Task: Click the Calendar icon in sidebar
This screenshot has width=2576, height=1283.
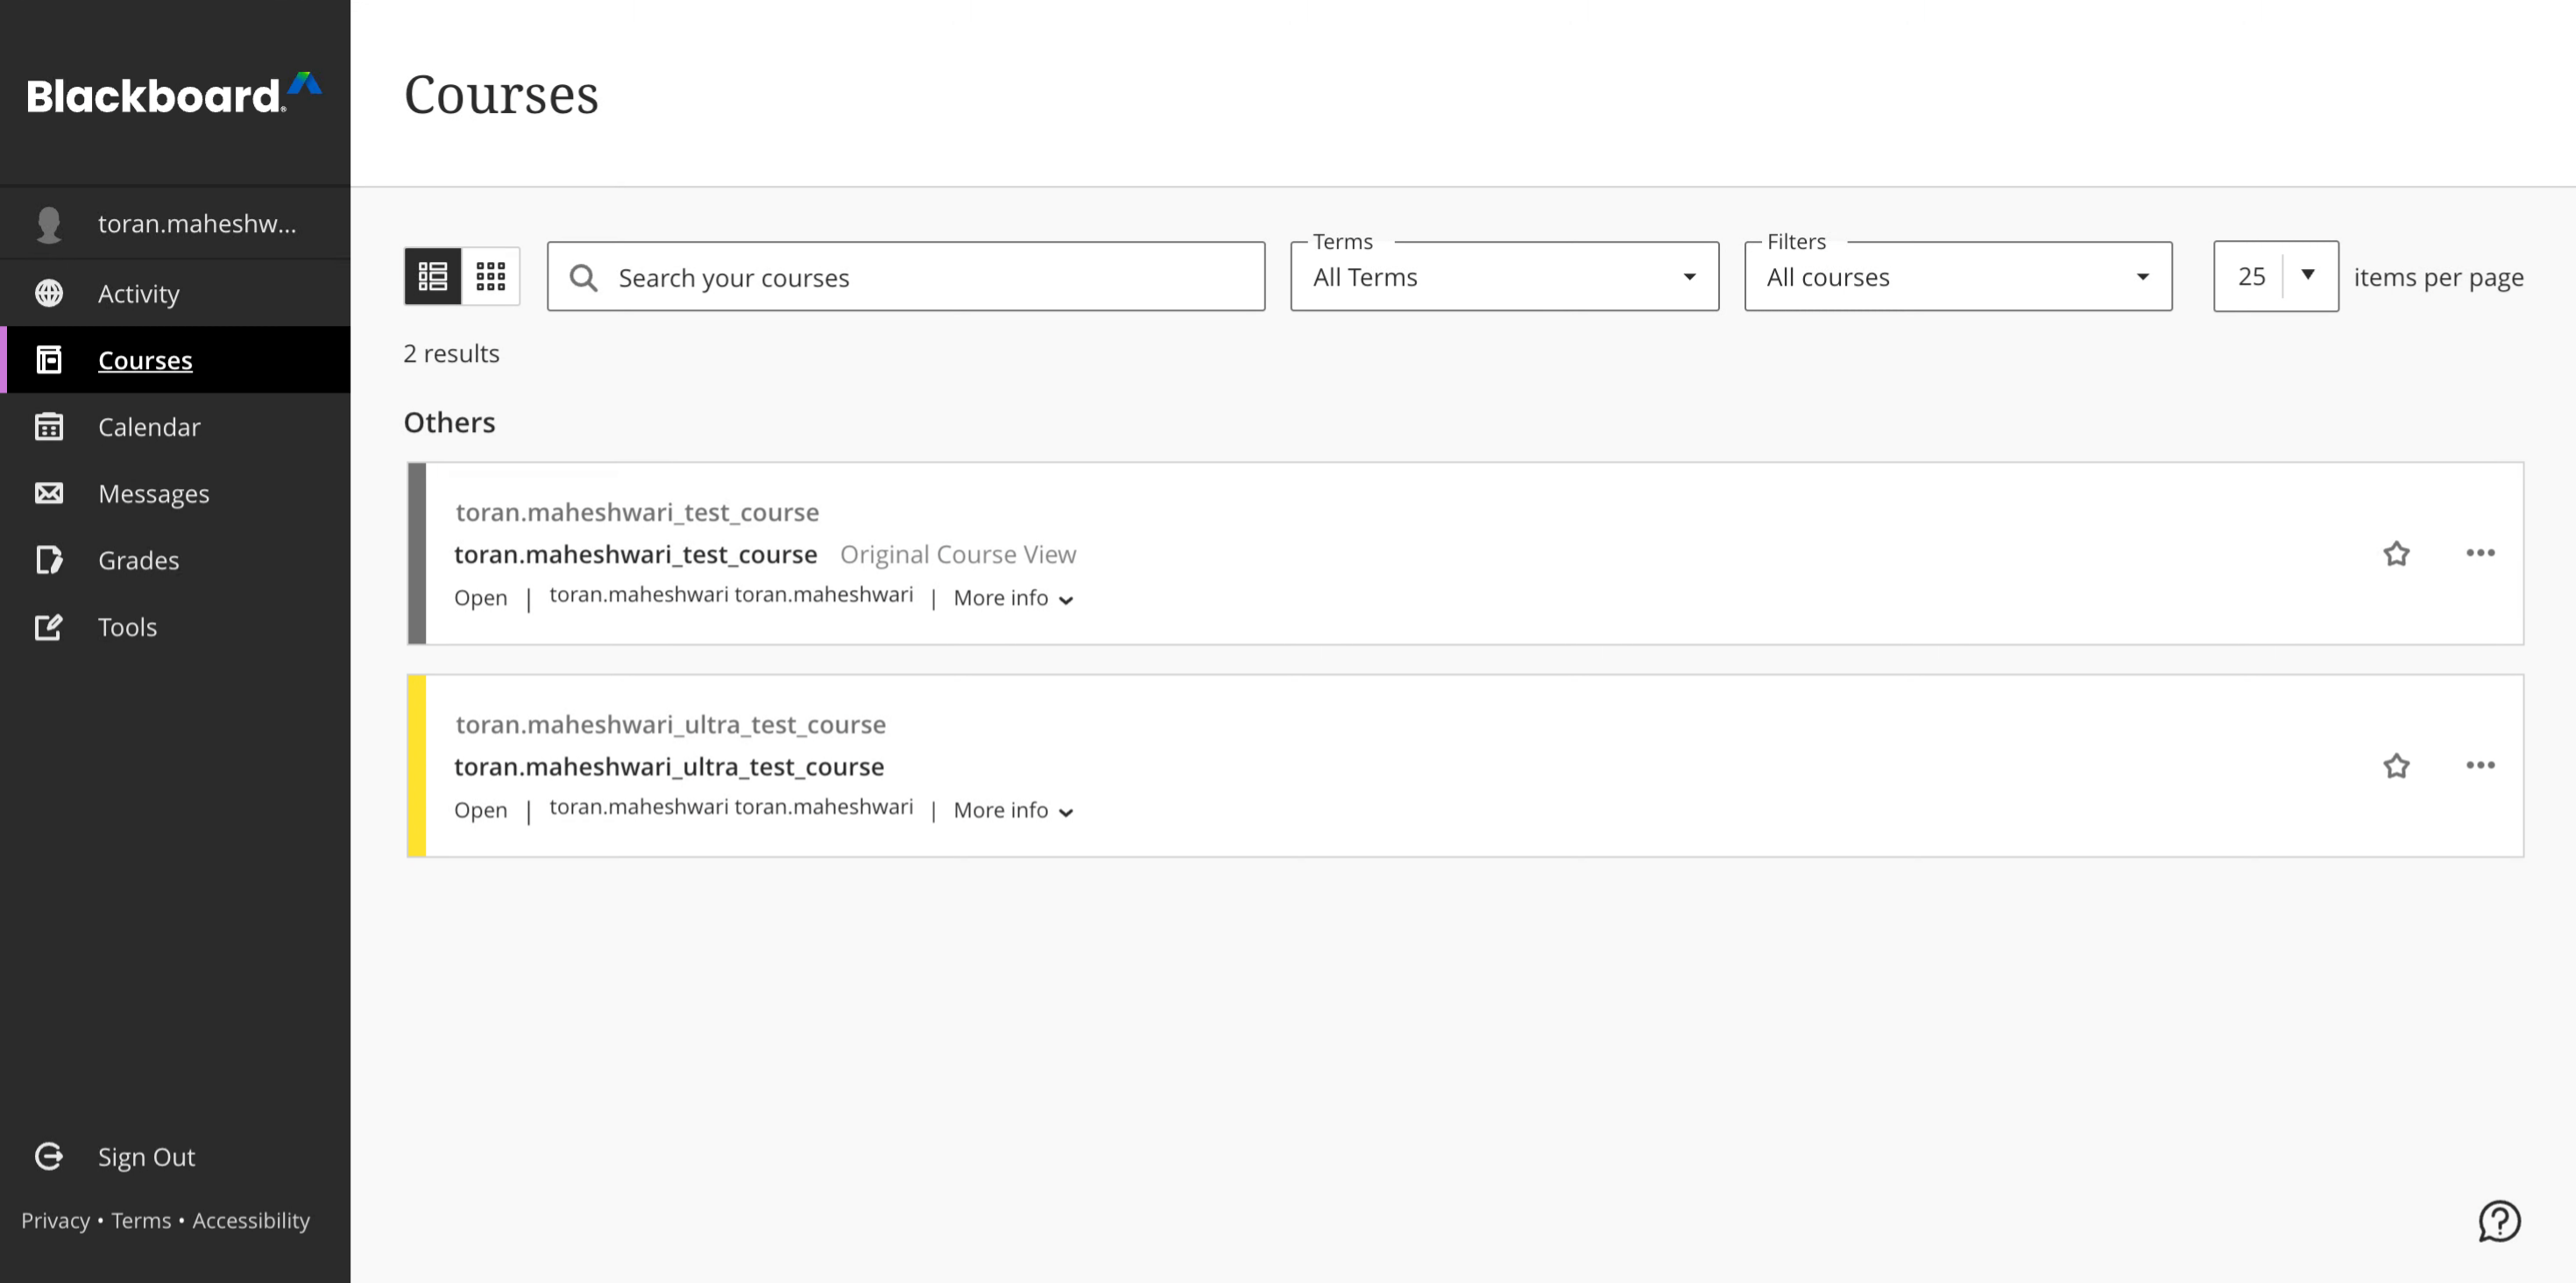Action: click(49, 427)
